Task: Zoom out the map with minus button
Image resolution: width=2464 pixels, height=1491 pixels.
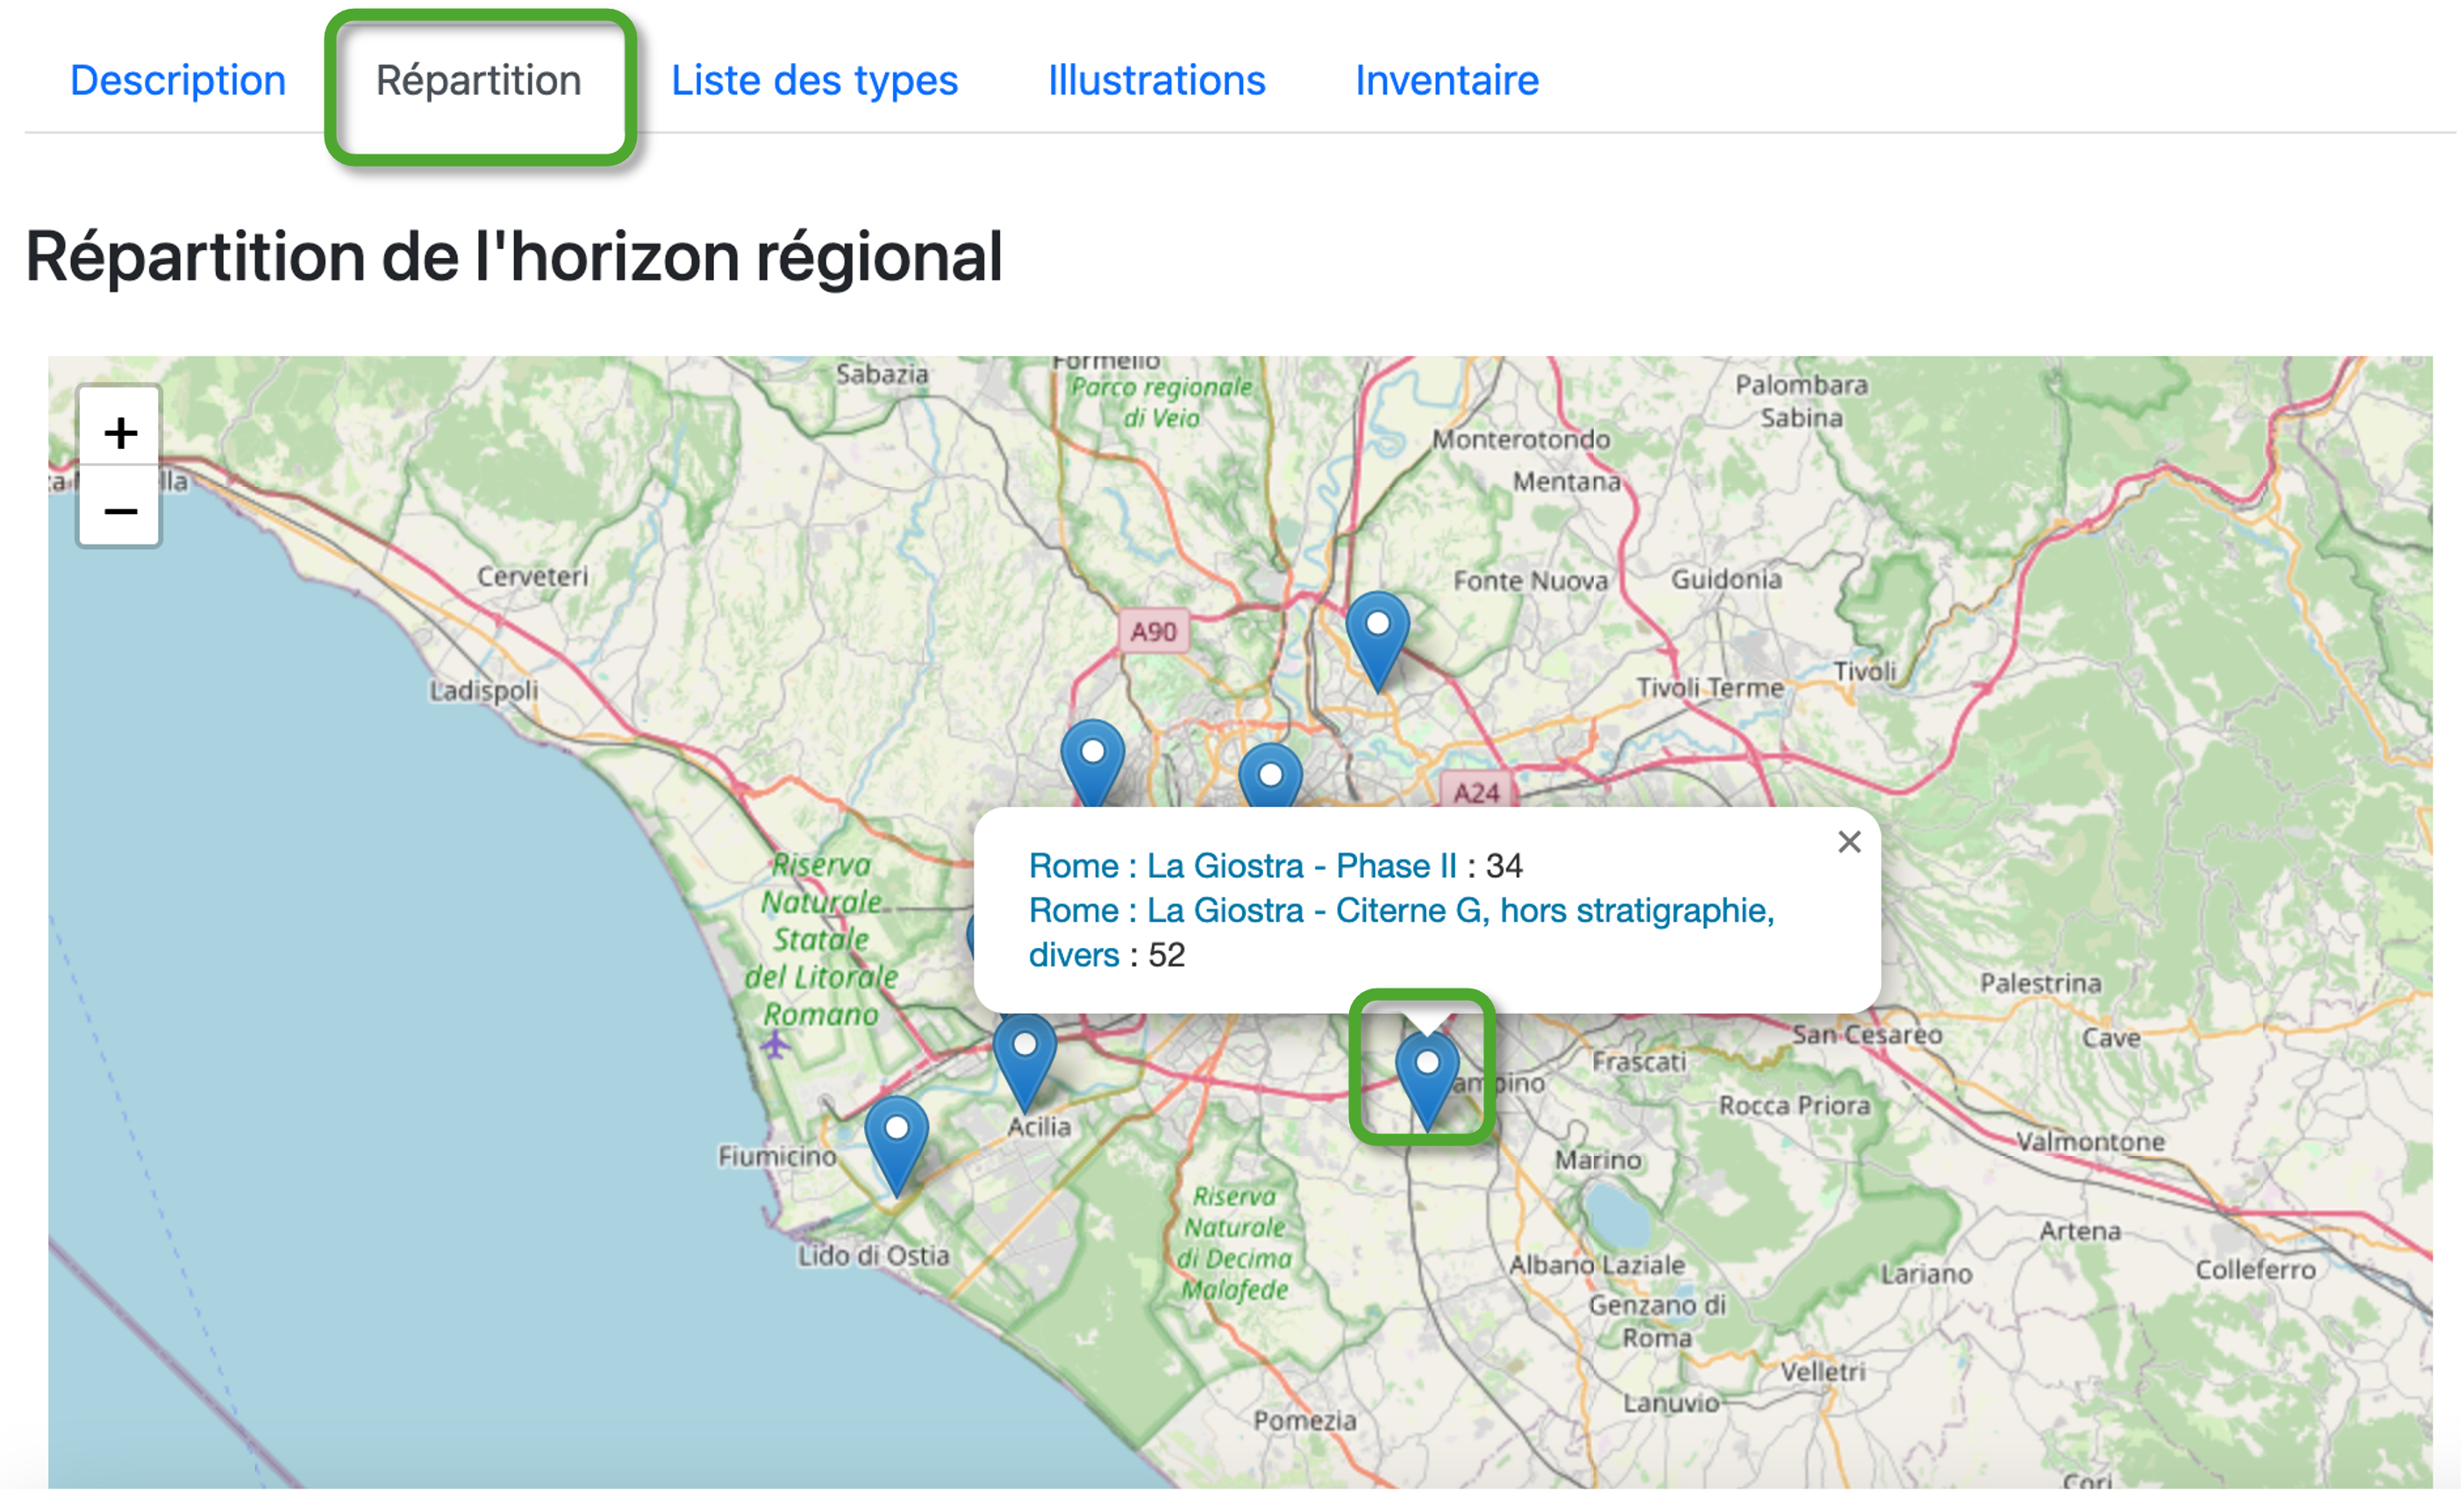Action: point(120,511)
